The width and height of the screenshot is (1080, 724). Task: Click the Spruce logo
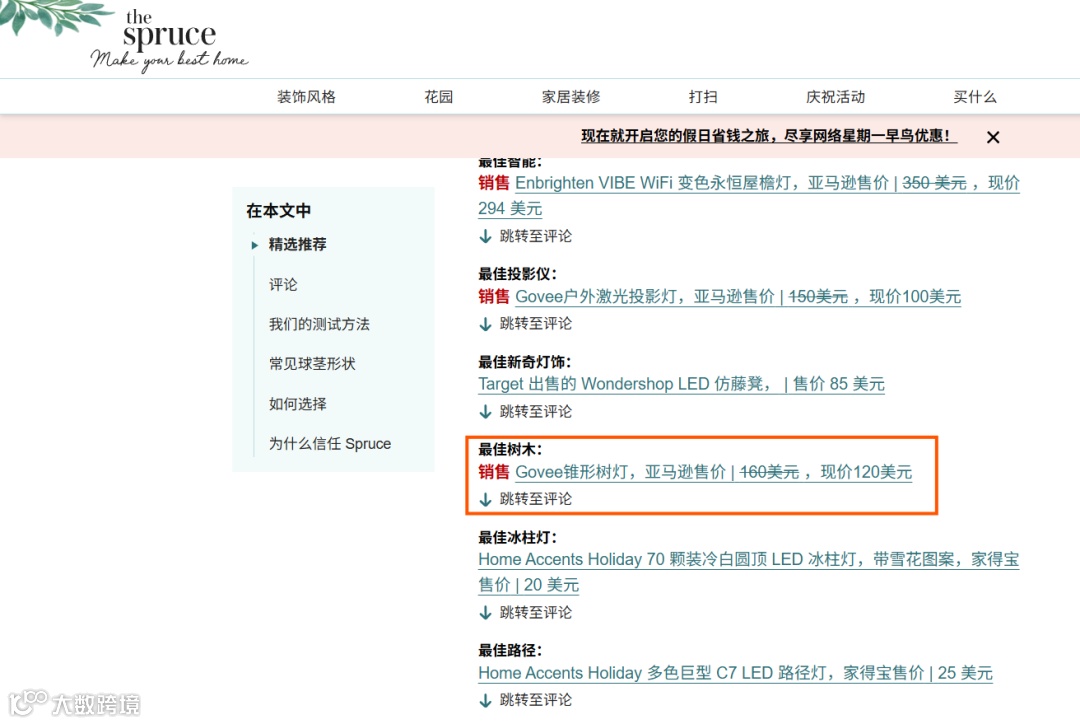(x=169, y=40)
